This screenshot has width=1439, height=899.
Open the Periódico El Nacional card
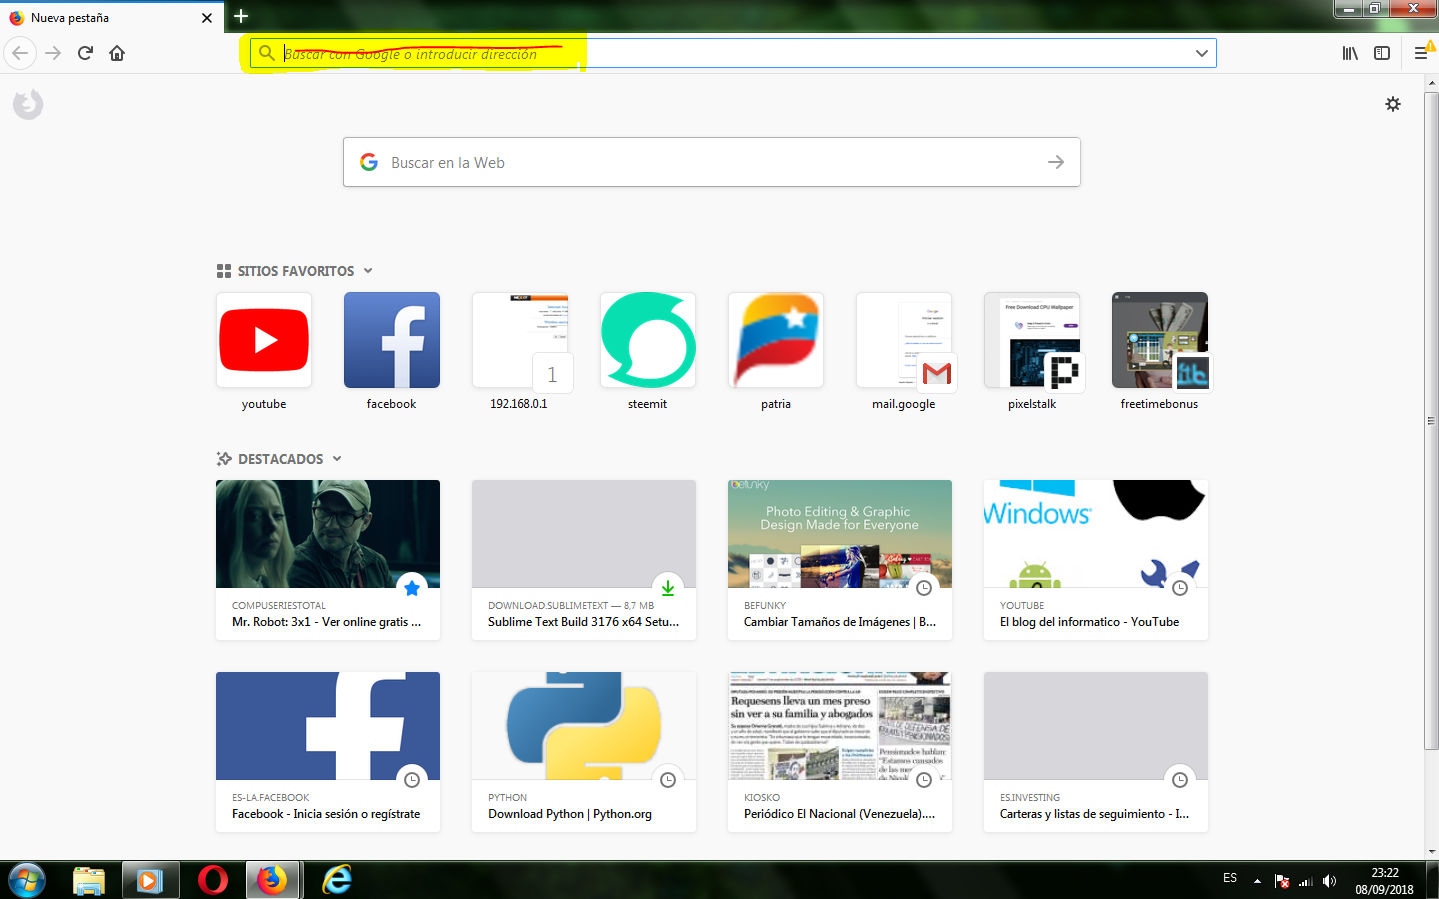click(x=840, y=752)
